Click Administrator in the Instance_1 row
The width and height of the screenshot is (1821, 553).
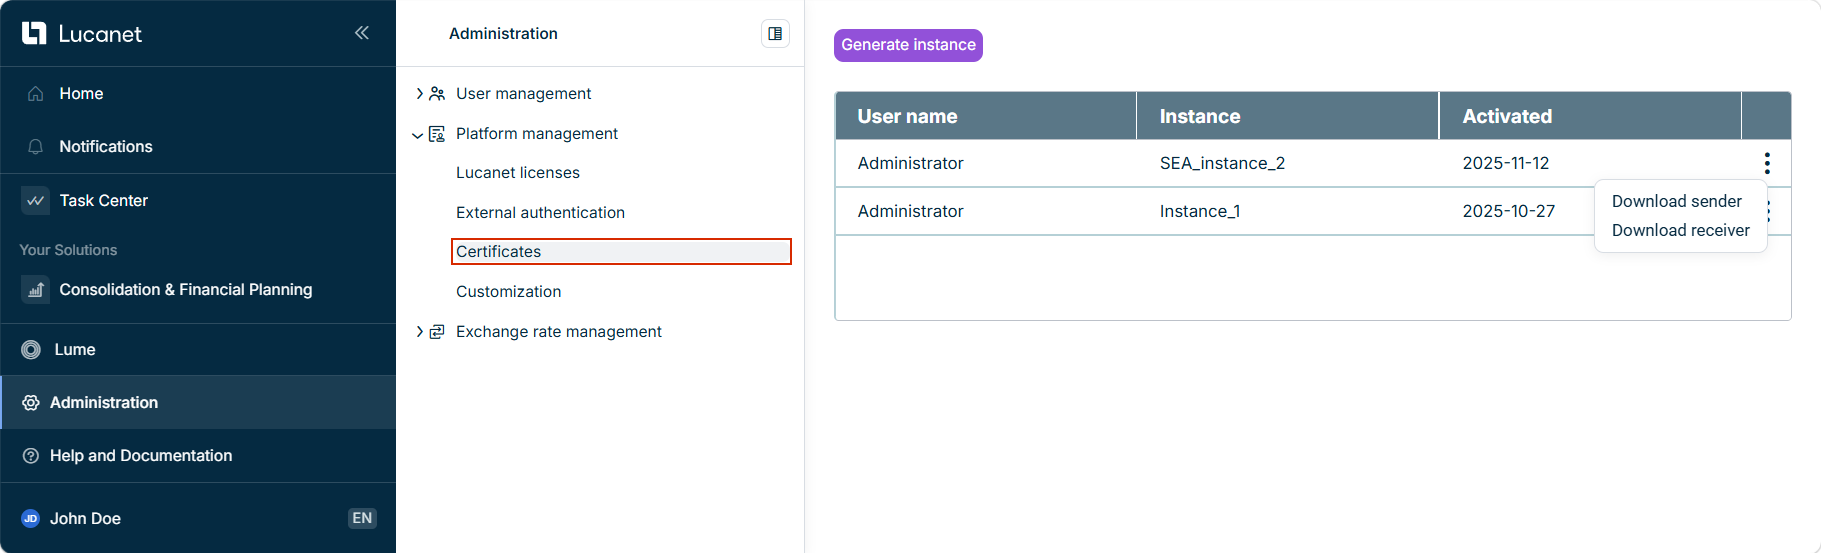pyautogui.click(x=910, y=211)
